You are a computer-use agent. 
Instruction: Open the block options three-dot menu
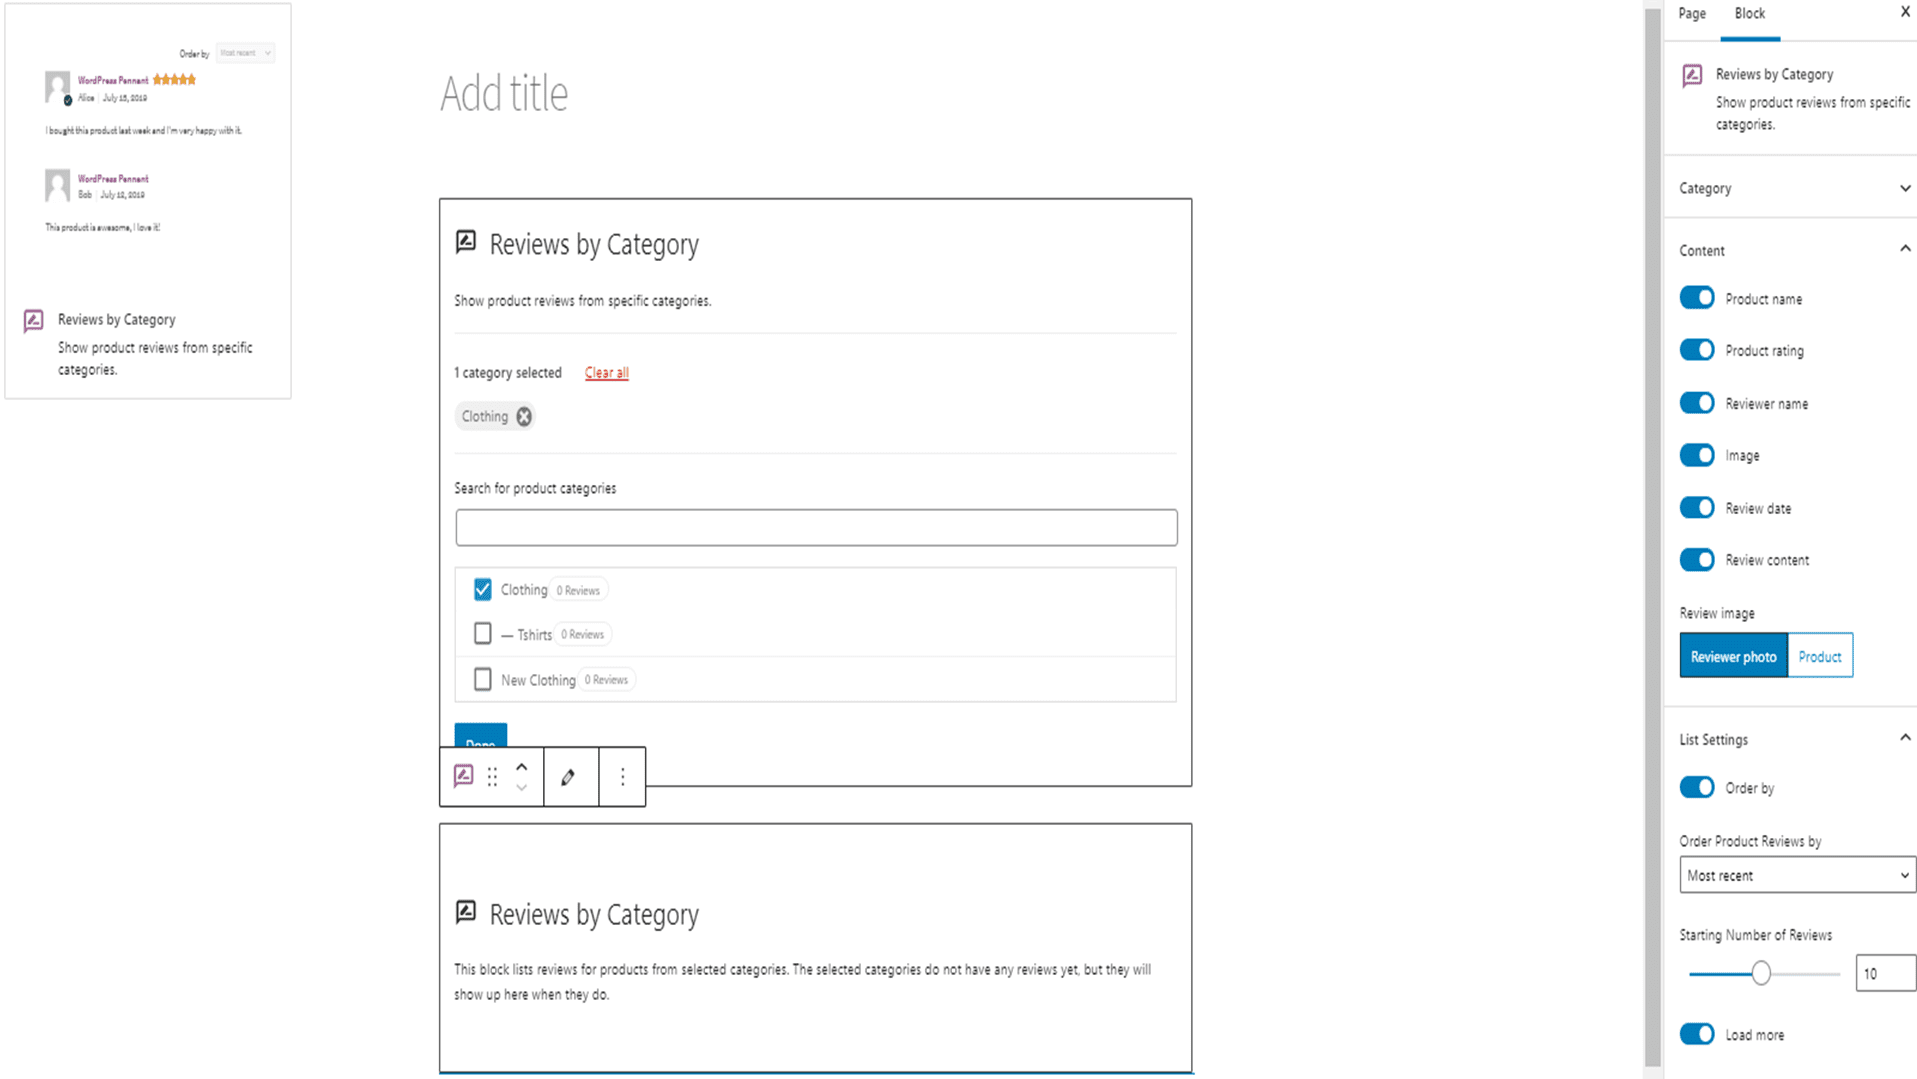pyautogui.click(x=622, y=777)
